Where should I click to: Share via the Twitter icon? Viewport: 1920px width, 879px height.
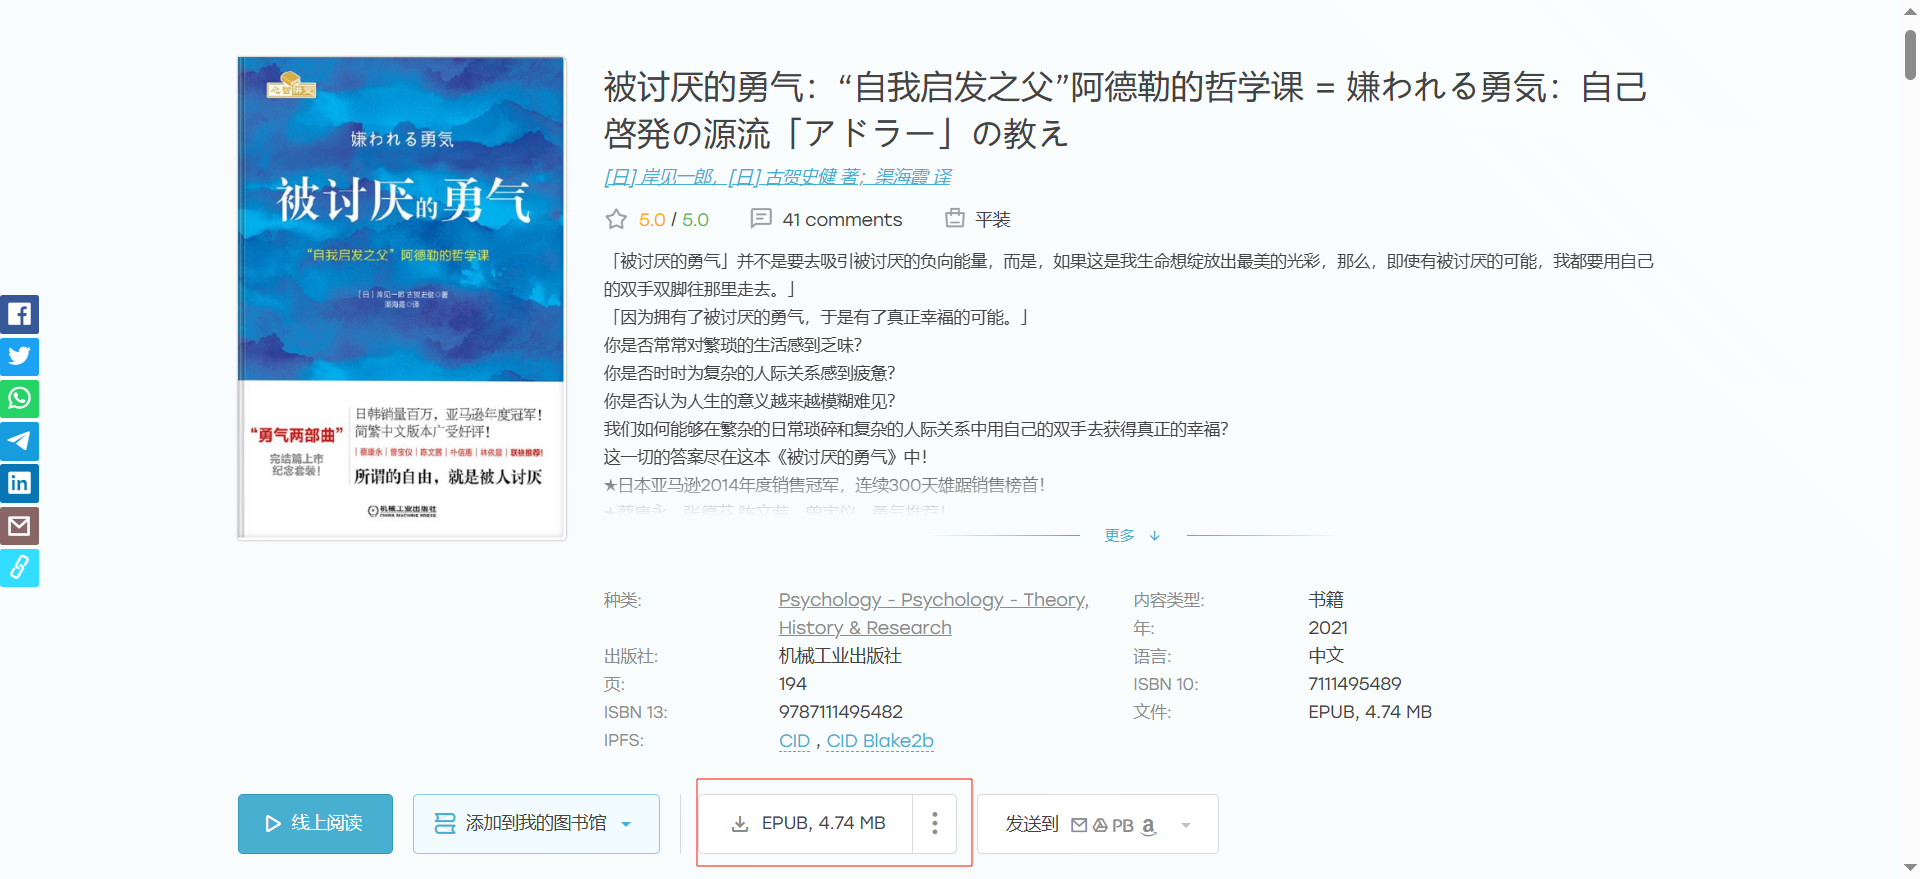tap(19, 356)
